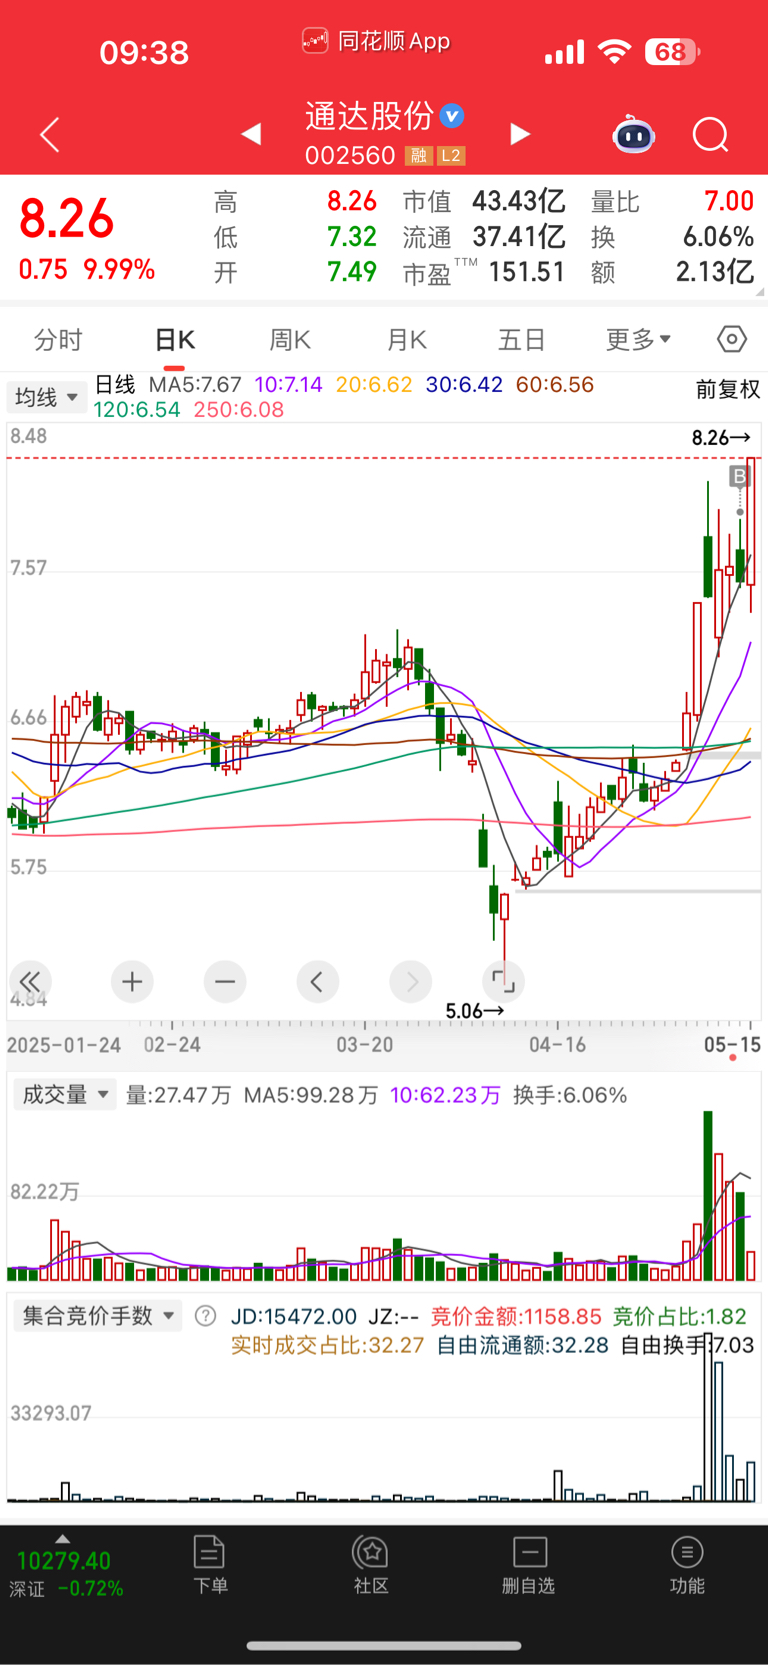Screen dimensions: 768x1665
Task: Tap the 融 margin trading badge
Action: pyautogui.click(x=418, y=156)
